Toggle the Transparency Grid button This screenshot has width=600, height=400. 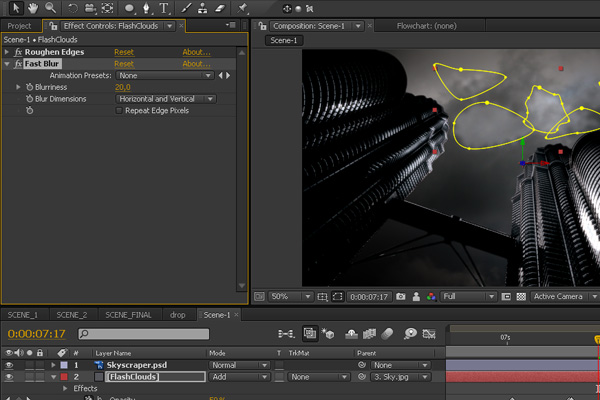pos(521,297)
